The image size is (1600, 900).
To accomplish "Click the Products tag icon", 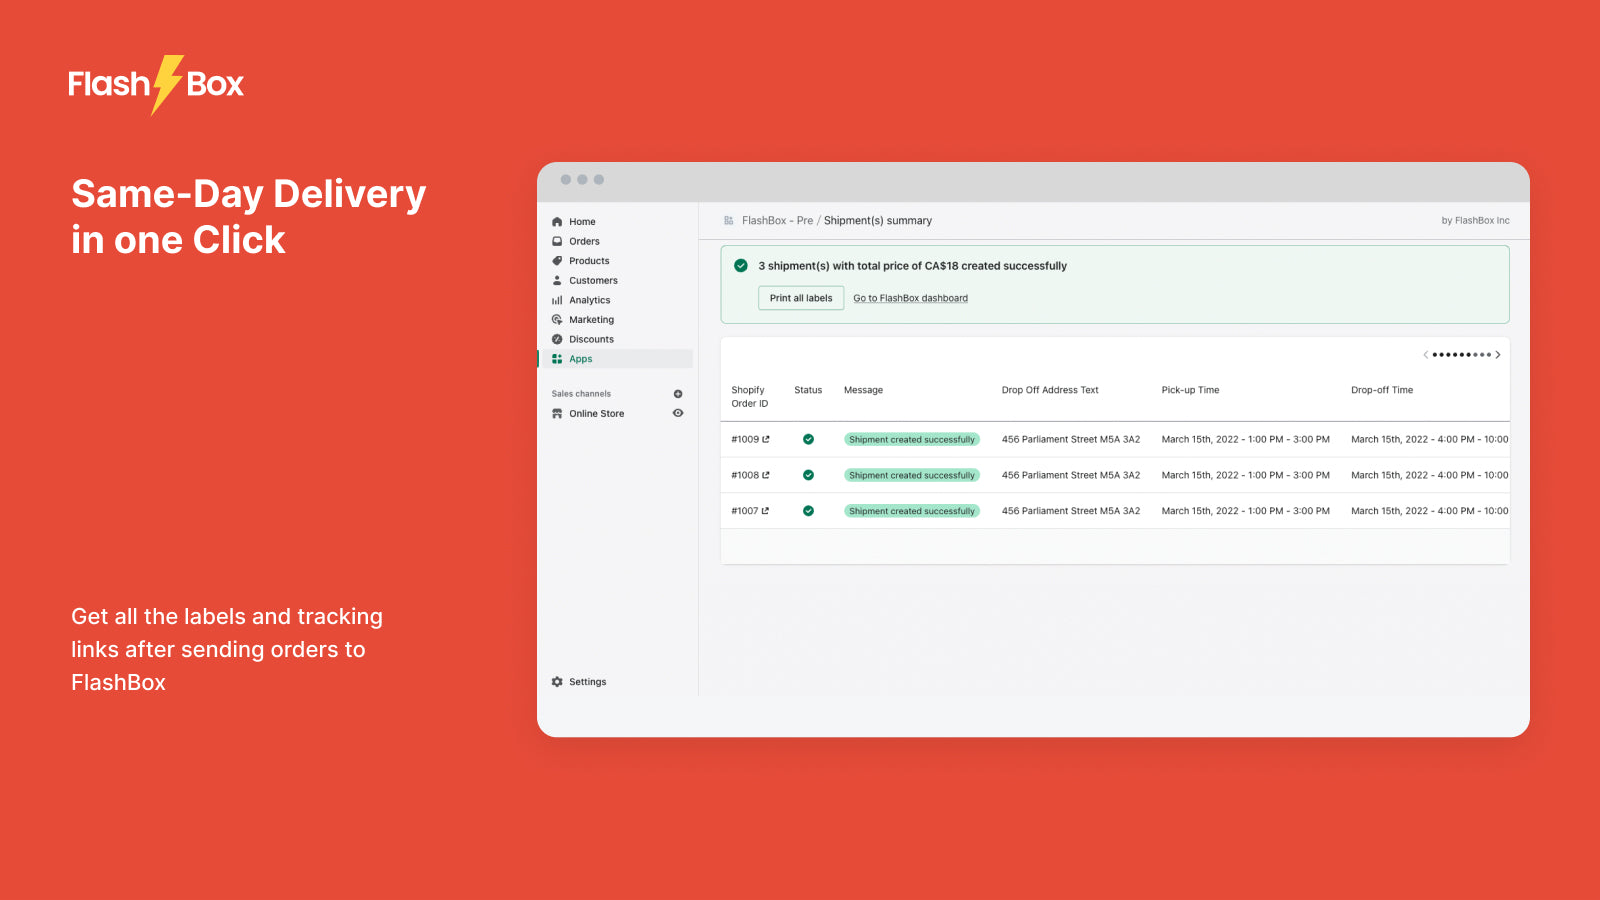I will click(557, 261).
